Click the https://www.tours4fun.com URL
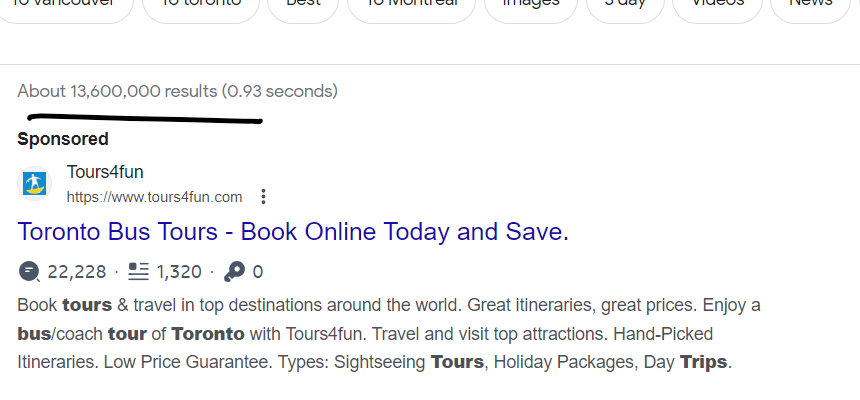This screenshot has height=400, width=860. pyautogui.click(x=154, y=197)
